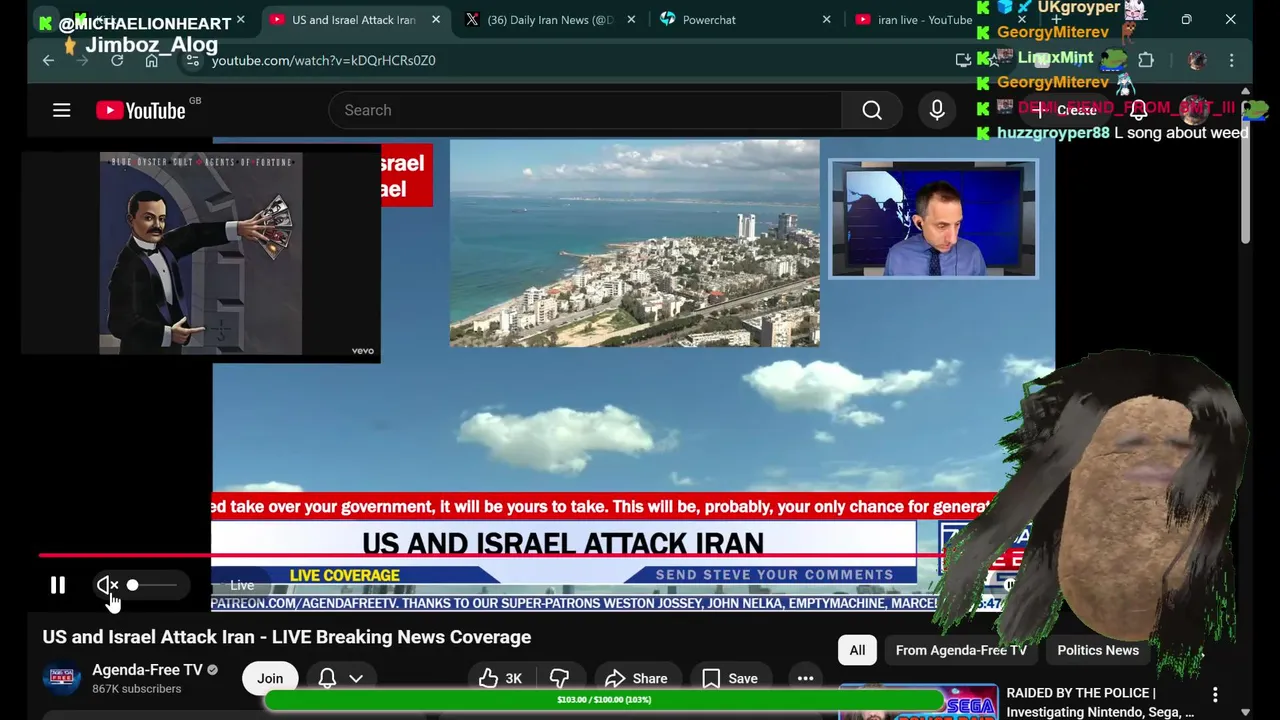Pause the live video
This screenshot has height=720, width=1280.
pos(58,585)
